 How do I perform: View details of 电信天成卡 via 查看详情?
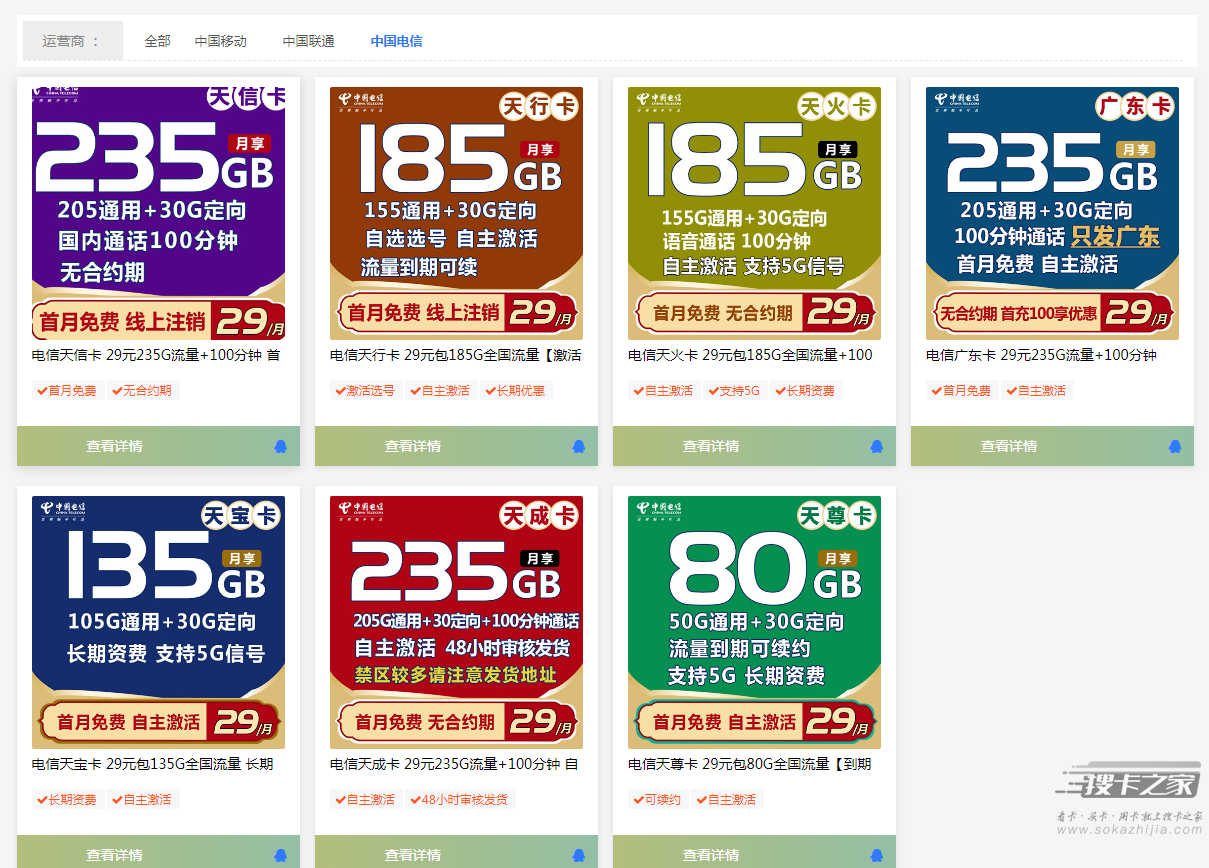point(413,855)
